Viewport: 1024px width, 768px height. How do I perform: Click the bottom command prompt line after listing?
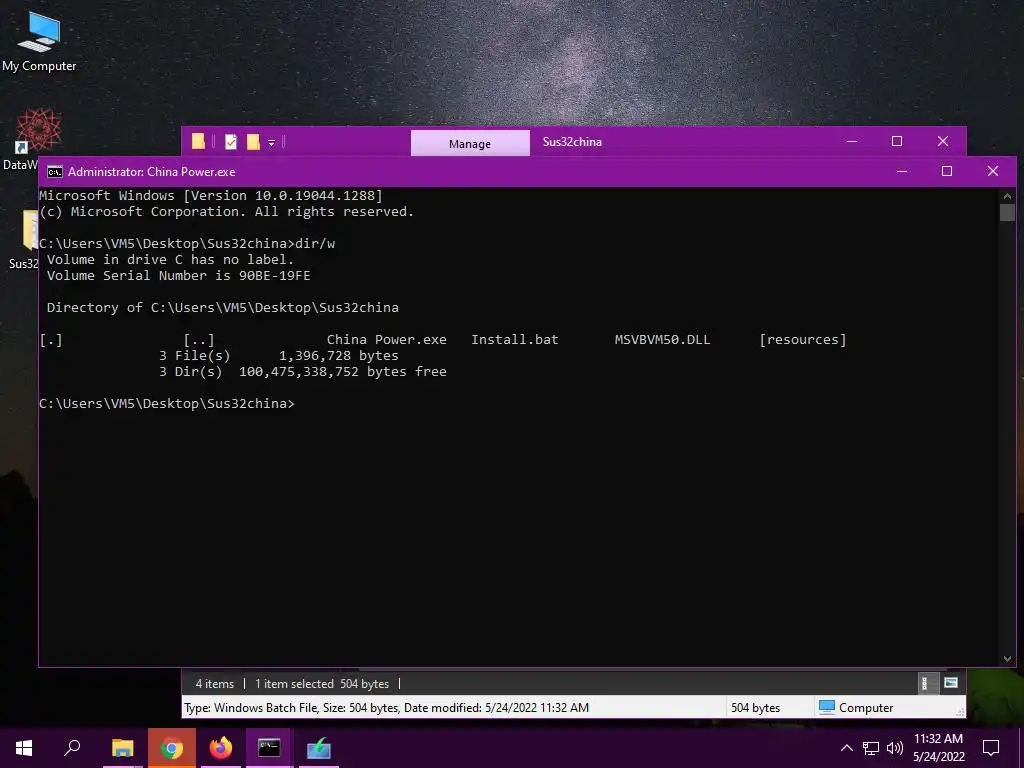167,404
